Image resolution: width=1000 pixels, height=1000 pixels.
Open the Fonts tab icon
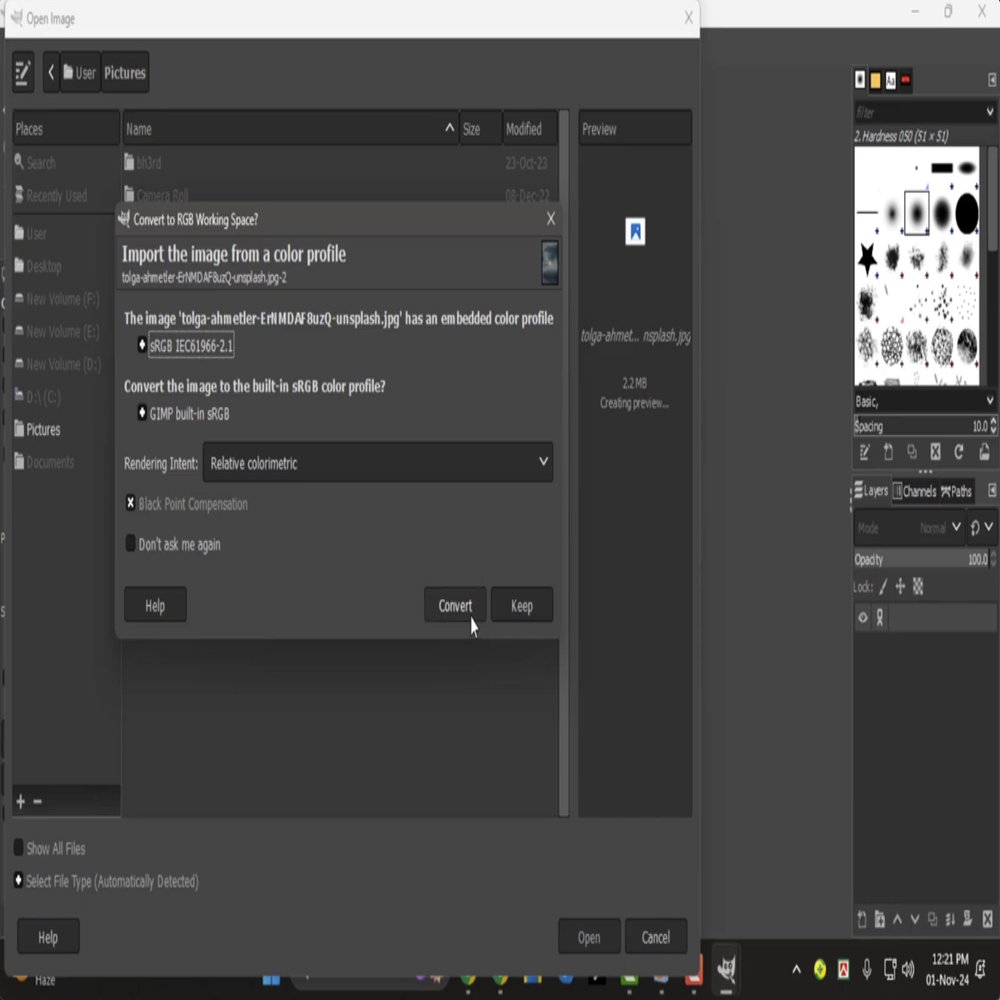[890, 81]
